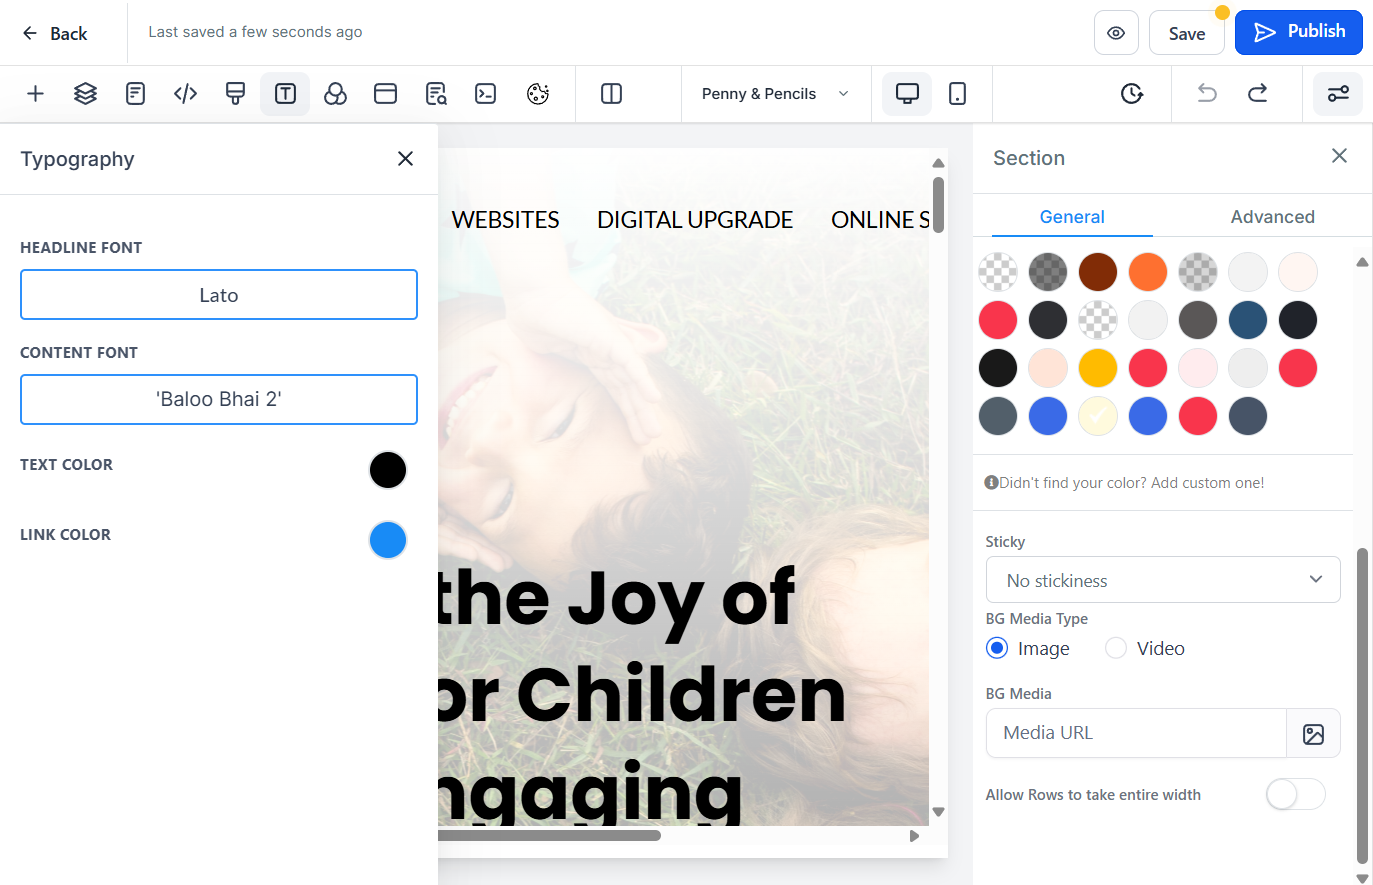Screen dimensions: 1373x885
Task: Select the Video radio button
Action: coord(1116,648)
